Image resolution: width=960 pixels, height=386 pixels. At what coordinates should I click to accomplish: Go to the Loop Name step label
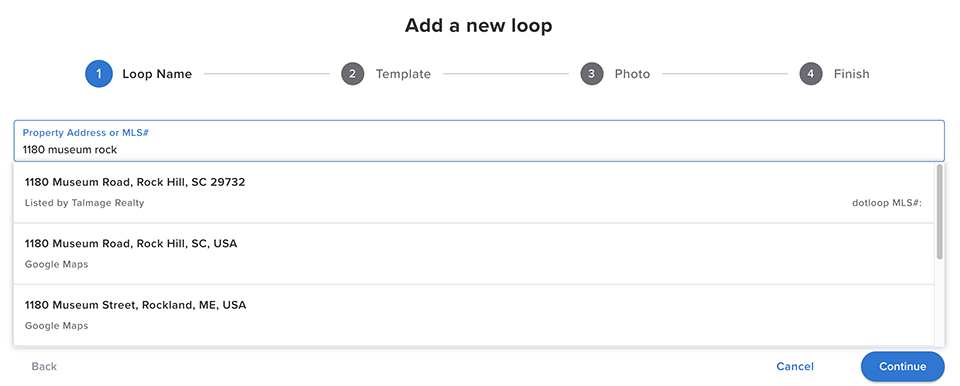point(157,74)
